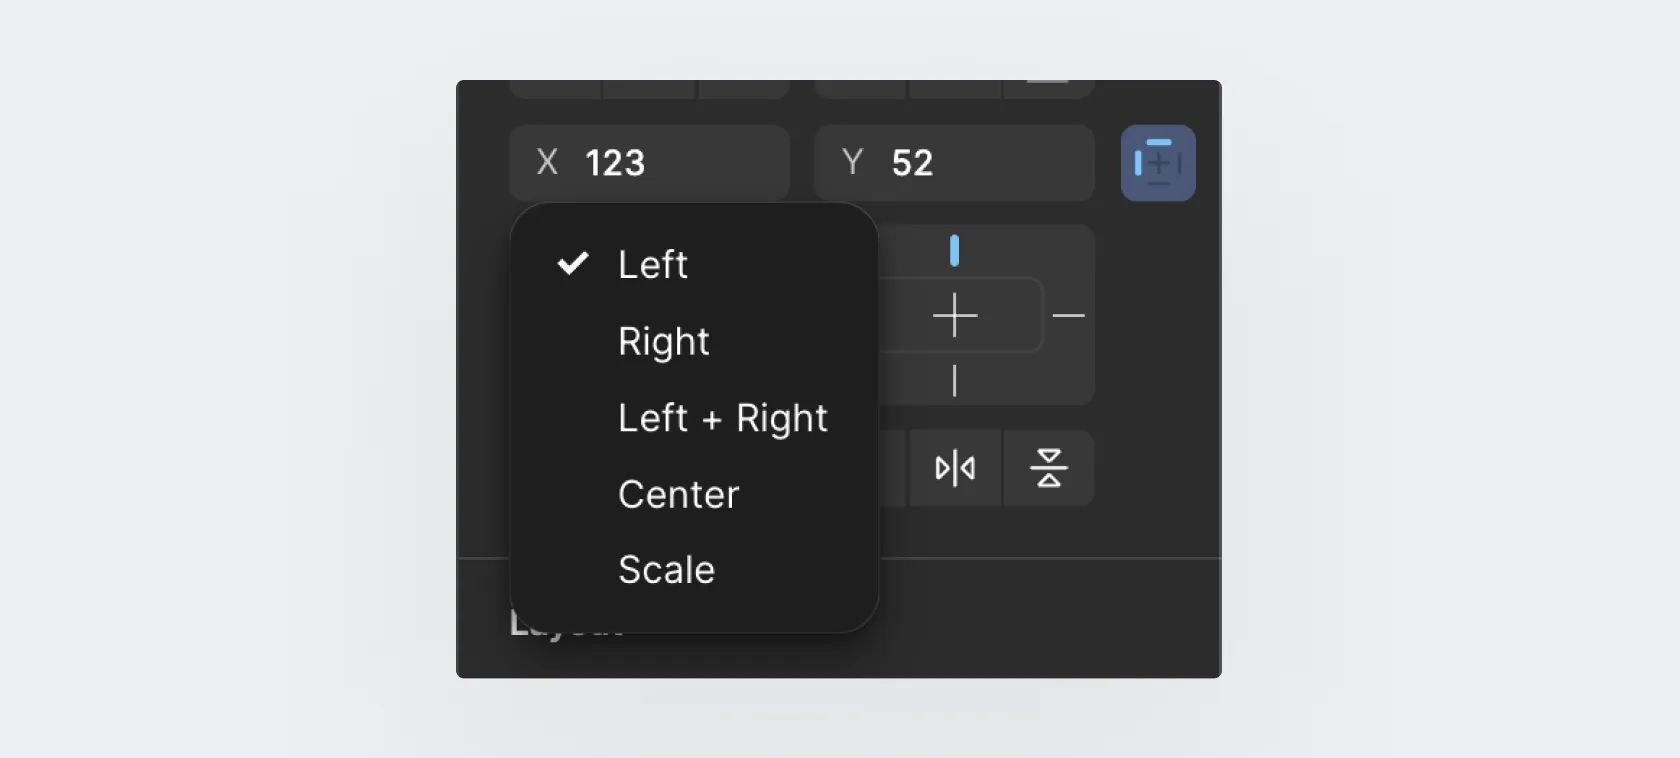The width and height of the screenshot is (1680, 758).
Task: Select the right constraint dash marker
Action: 1068,316
